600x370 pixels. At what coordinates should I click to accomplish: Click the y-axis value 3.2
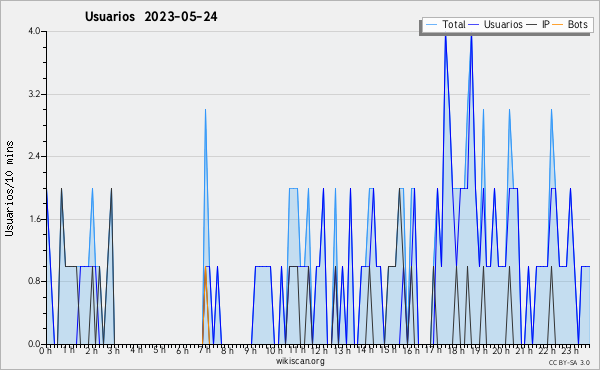point(34,94)
